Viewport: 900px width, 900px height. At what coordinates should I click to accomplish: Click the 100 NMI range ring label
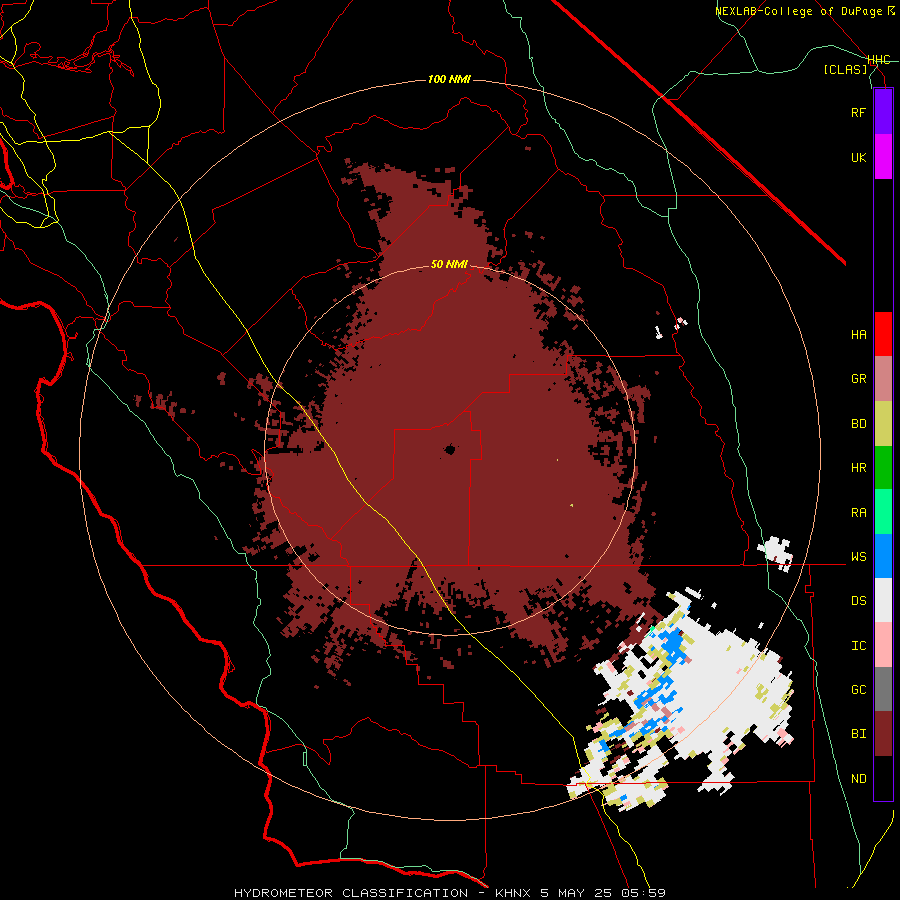[x=449, y=79]
